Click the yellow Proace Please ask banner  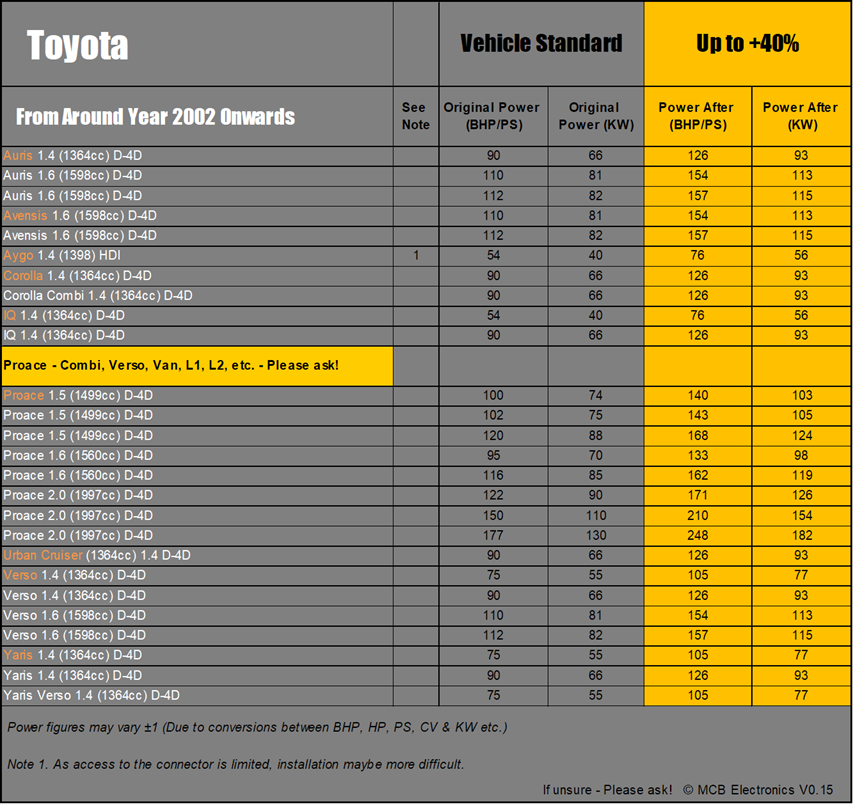(x=197, y=366)
